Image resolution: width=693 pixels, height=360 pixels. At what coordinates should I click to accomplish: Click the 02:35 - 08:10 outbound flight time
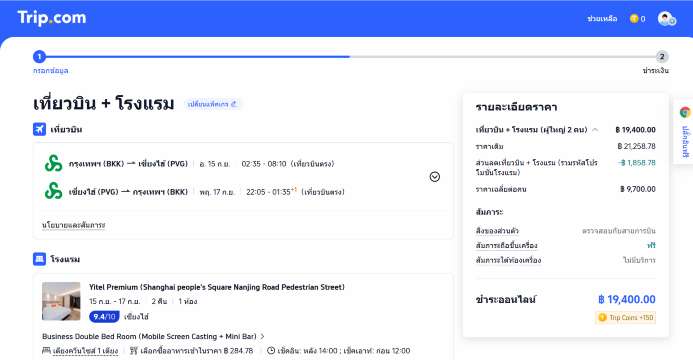tap(264, 164)
